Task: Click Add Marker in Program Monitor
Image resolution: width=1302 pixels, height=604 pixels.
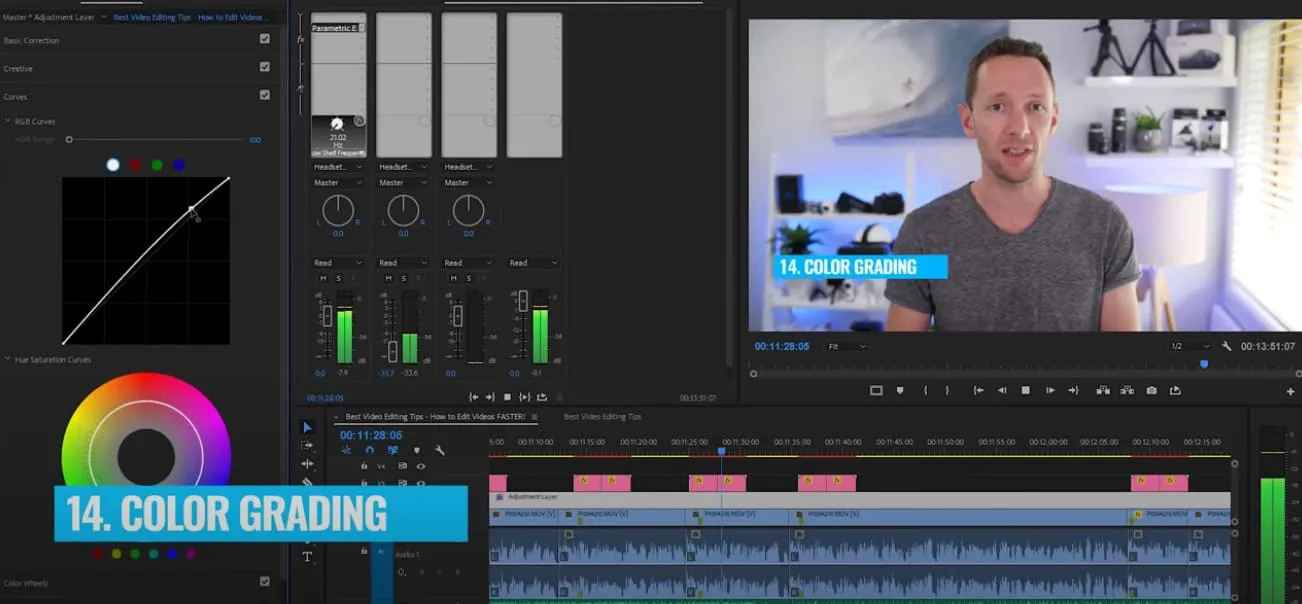Action: pyautogui.click(x=900, y=390)
